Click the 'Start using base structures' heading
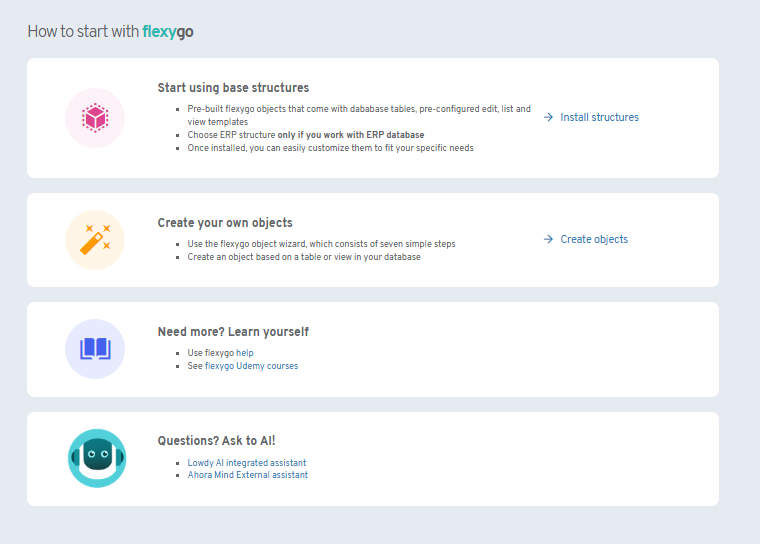The height and width of the screenshot is (544, 760). 233,88
